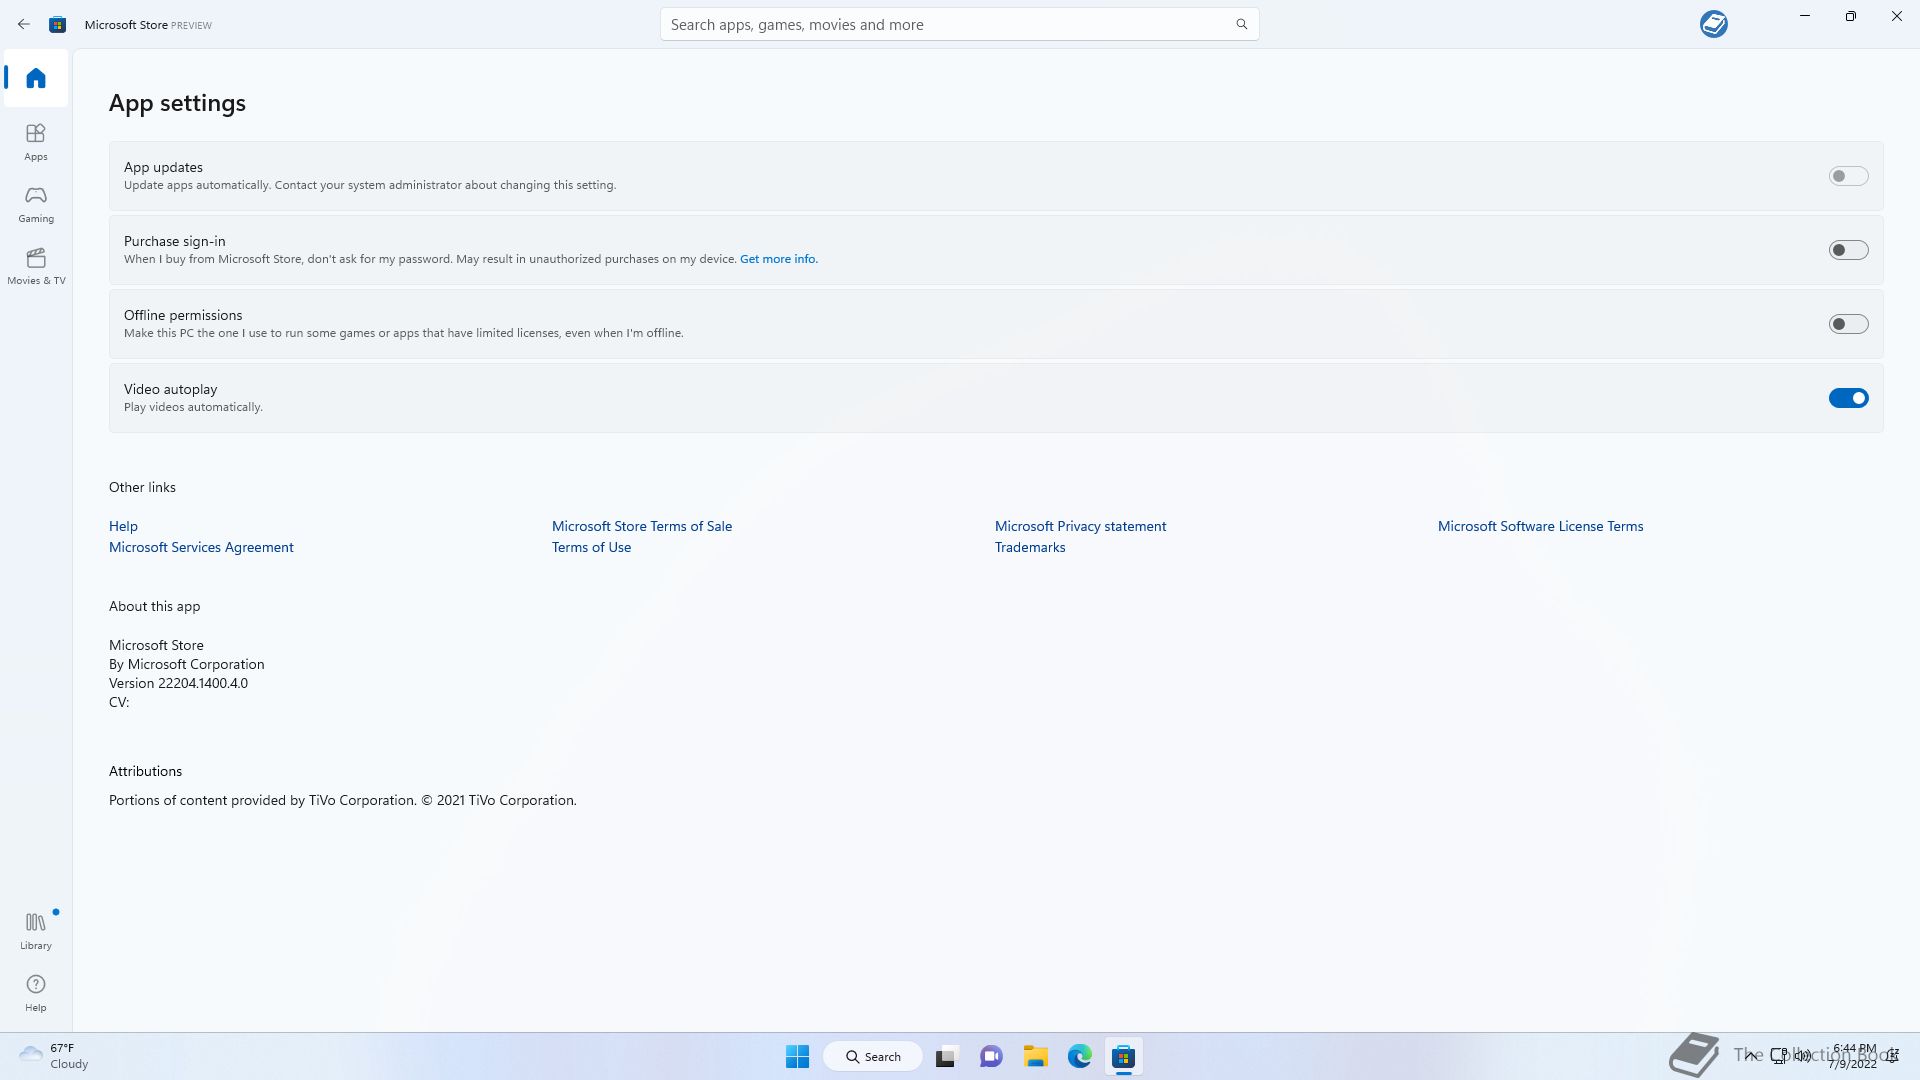Restore down the window

coord(1850,16)
